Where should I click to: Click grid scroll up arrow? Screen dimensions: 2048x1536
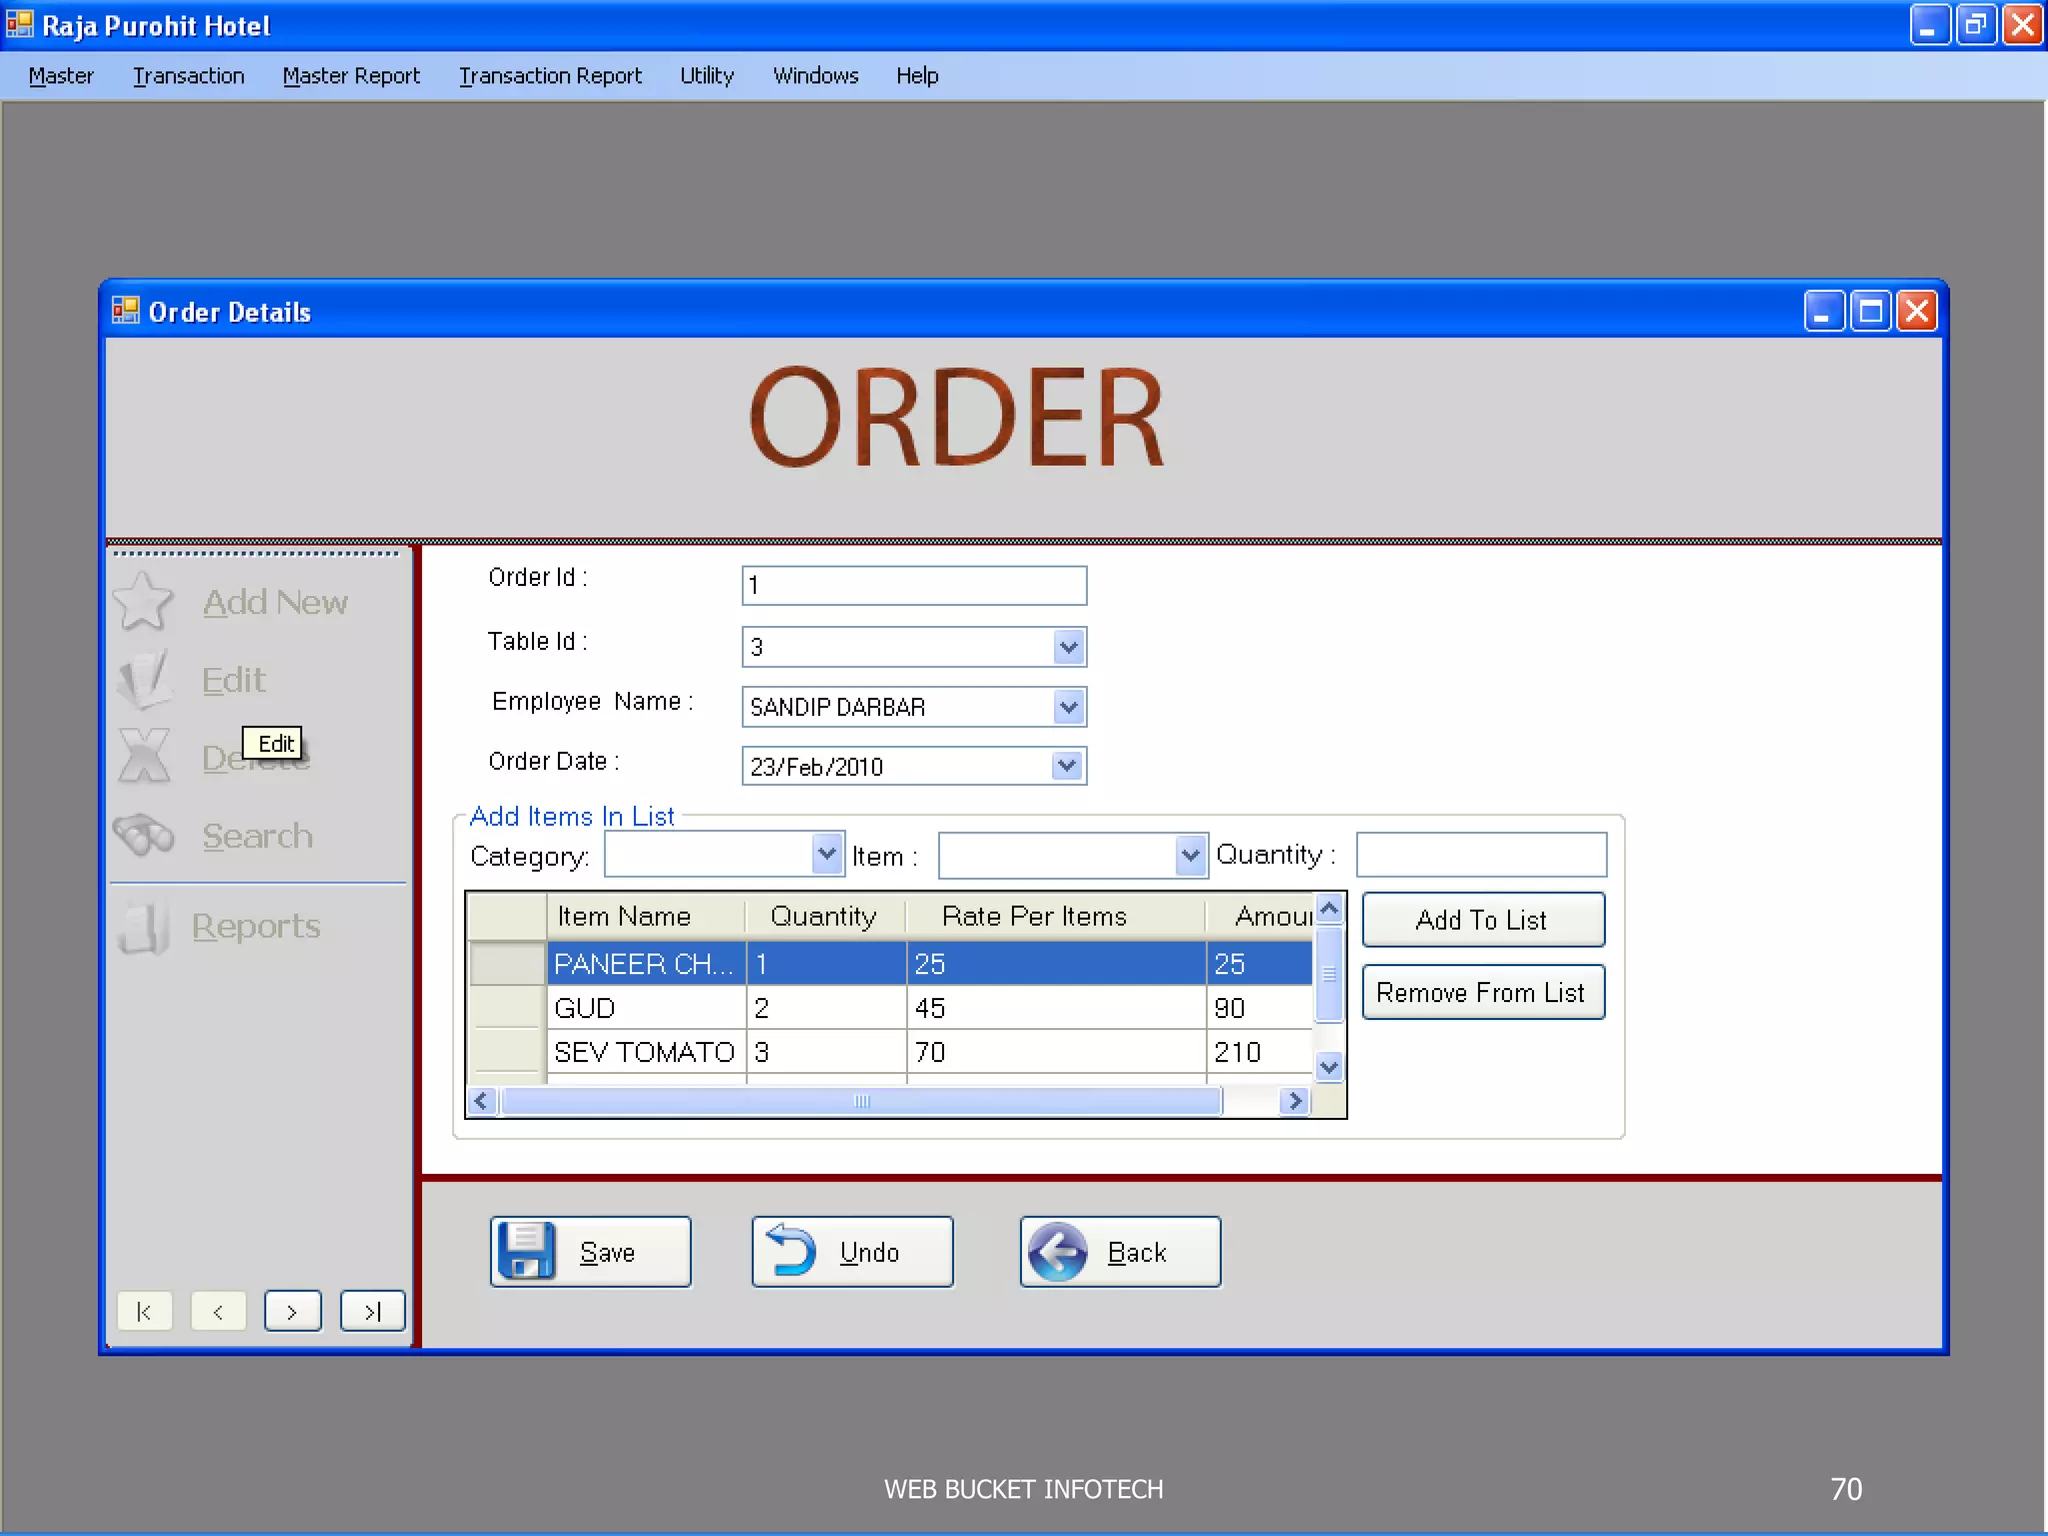(1329, 908)
